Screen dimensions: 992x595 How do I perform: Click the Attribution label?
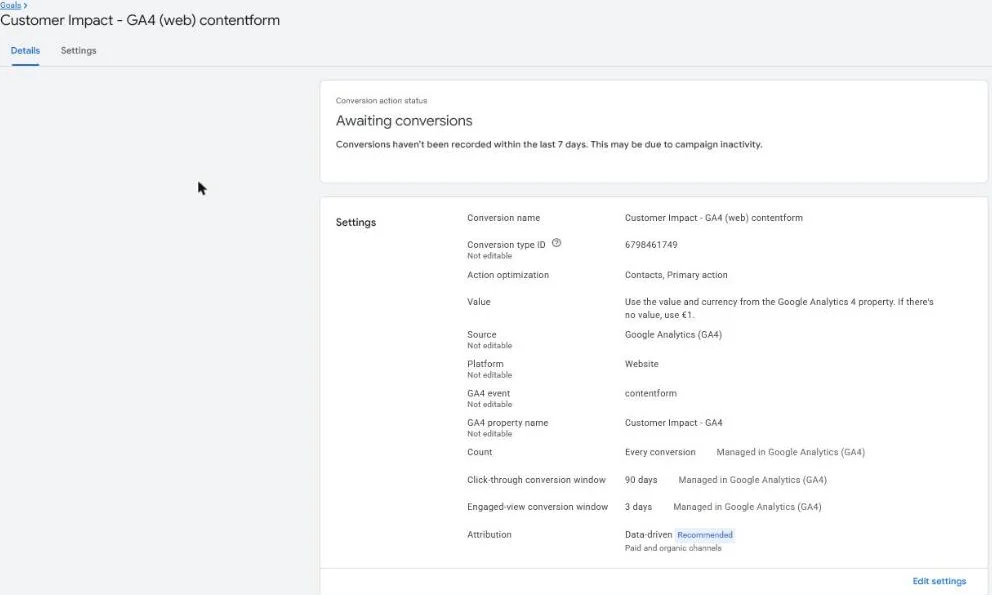[x=489, y=535]
